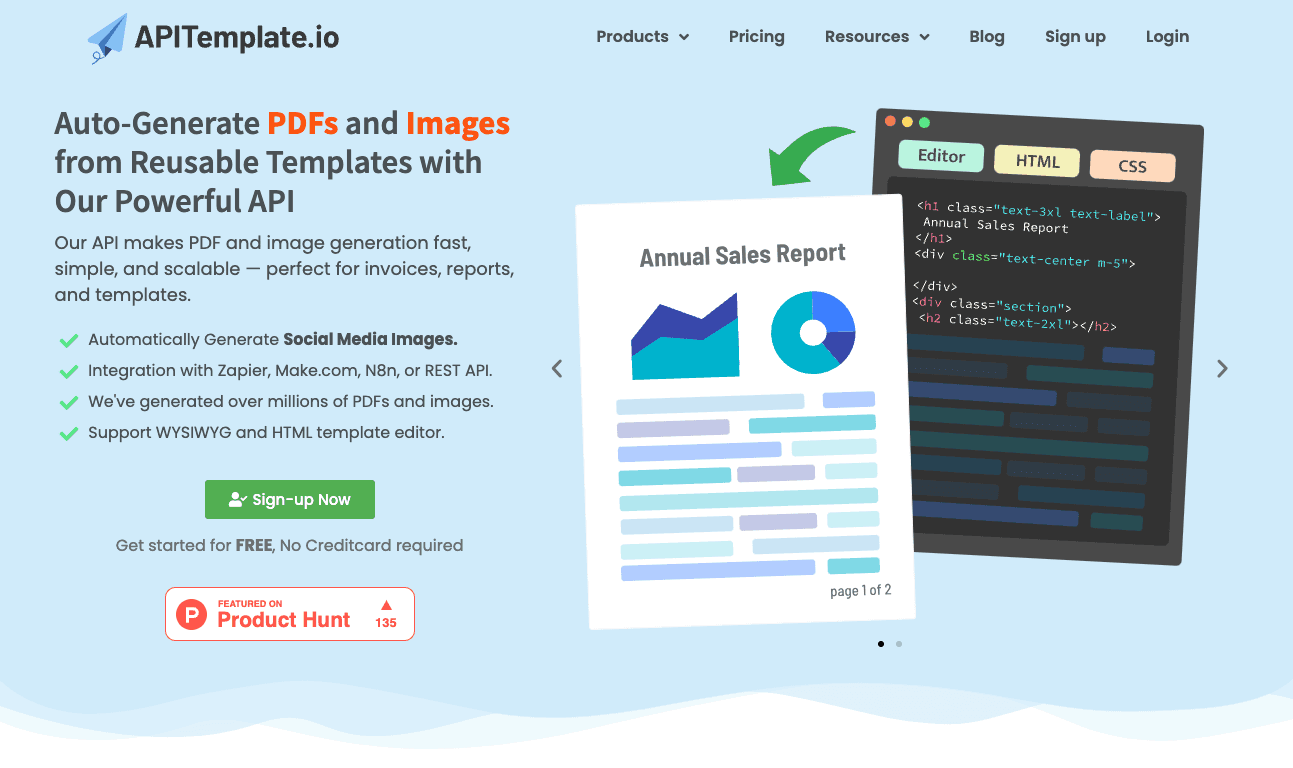The height and width of the screenshot is (768, 1293).
Task: Switch to the CSS tab
Action: [1131, 166]
